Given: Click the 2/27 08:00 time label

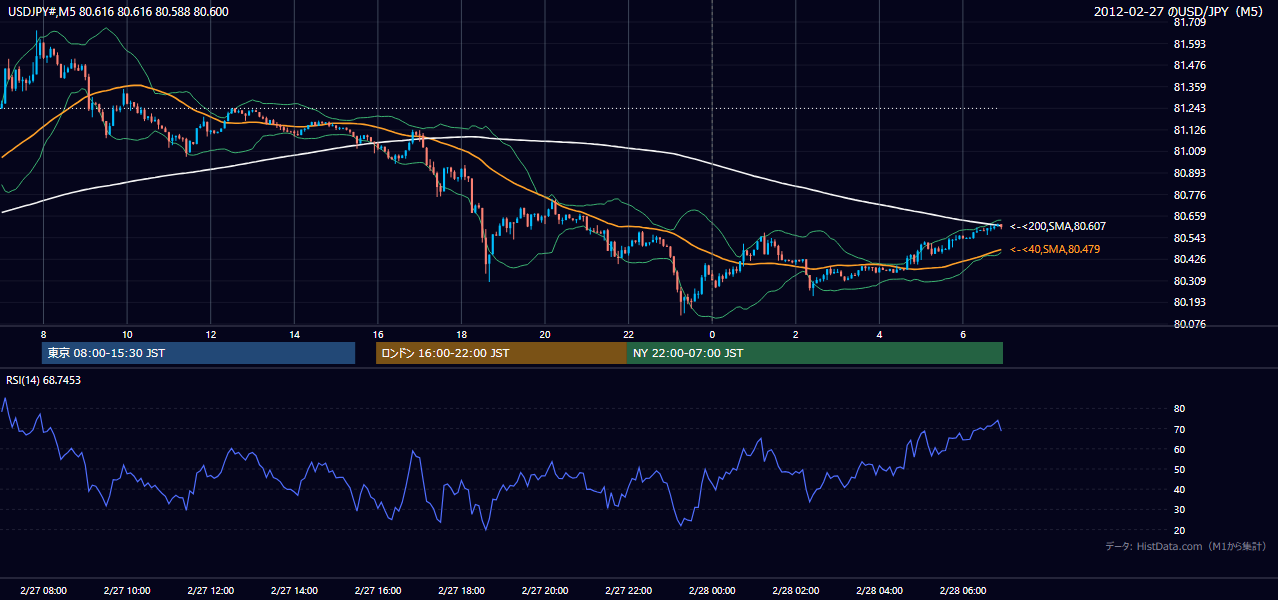Looking at the screenshot, I should [43, 591].
